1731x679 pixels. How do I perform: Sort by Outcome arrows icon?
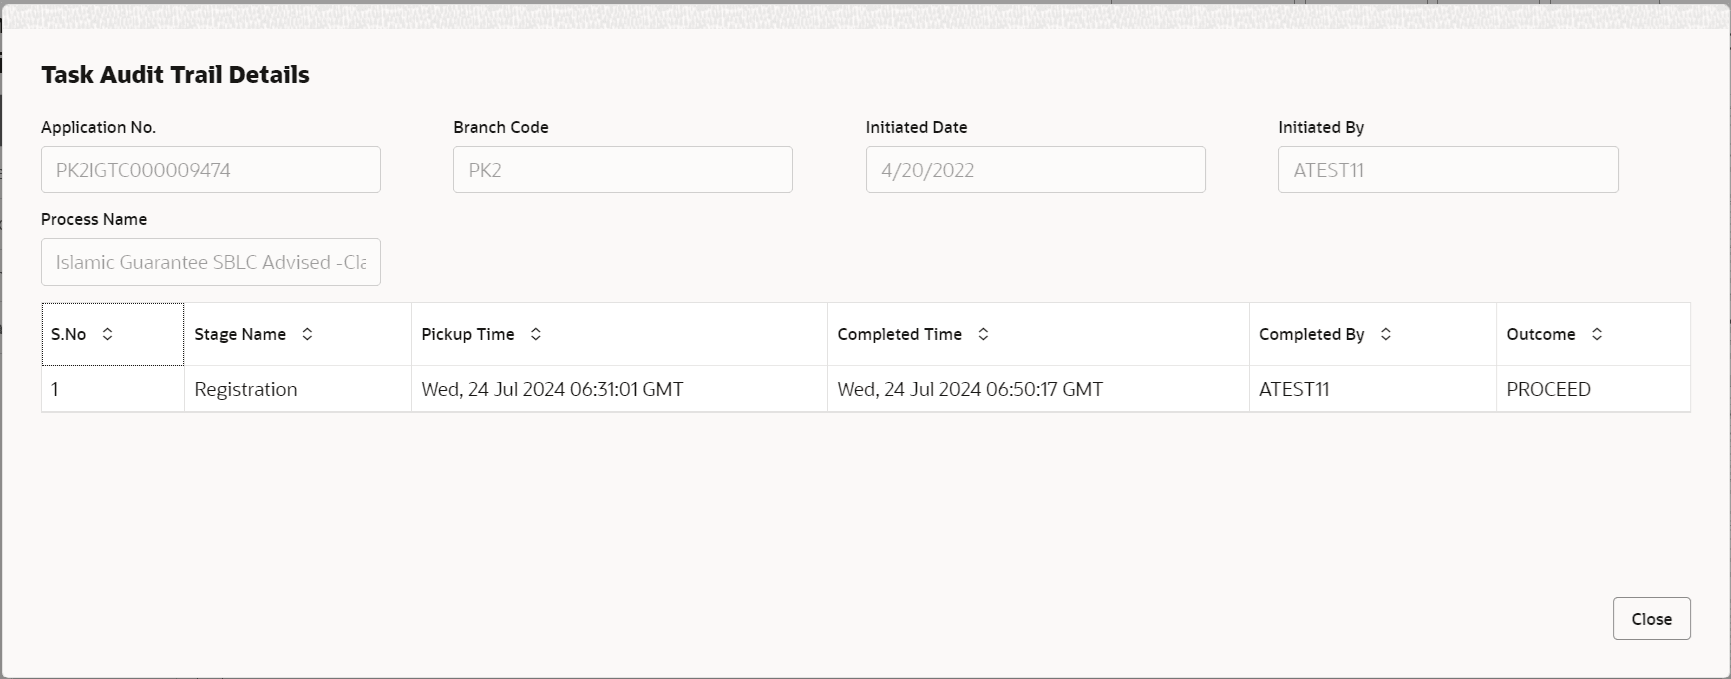coord(1597,334)
